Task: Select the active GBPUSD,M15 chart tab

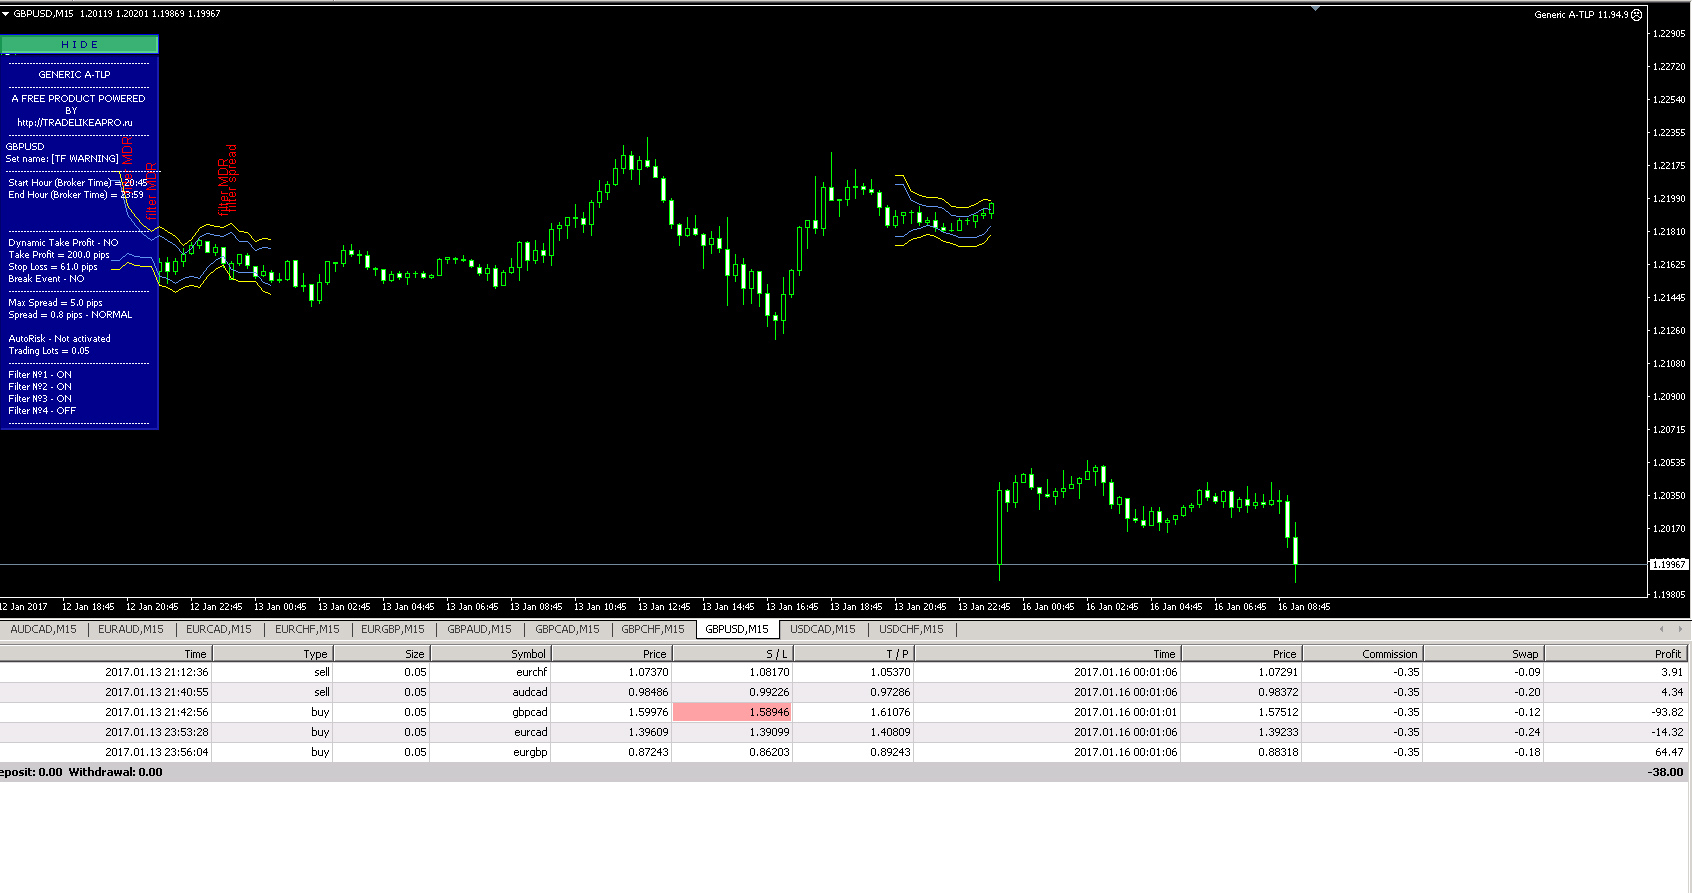Action: click(x=737, y=629)
